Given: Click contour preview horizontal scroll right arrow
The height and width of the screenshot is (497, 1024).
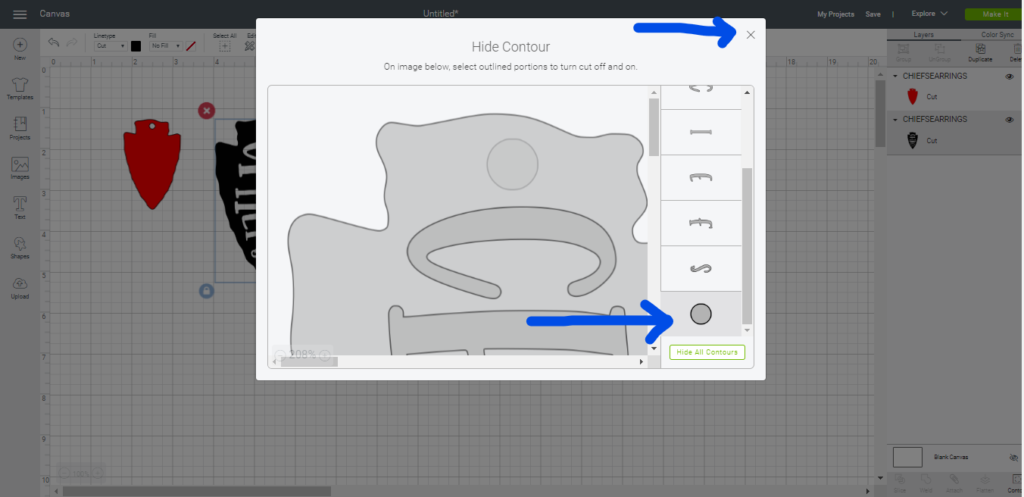Looking at the screenshot, I should [641, 361].
